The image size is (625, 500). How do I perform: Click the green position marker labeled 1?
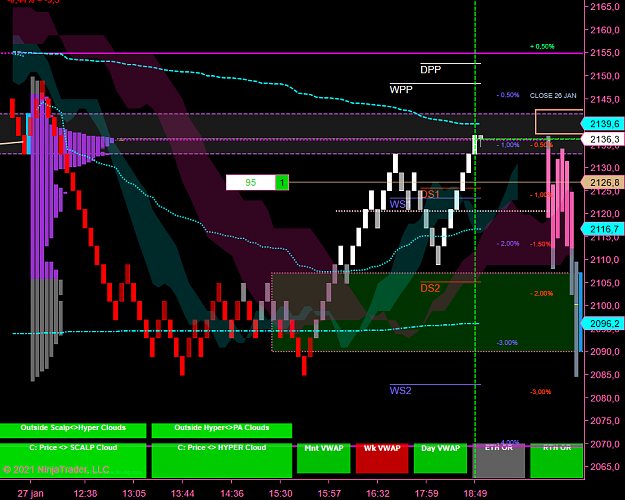(282, 183)
